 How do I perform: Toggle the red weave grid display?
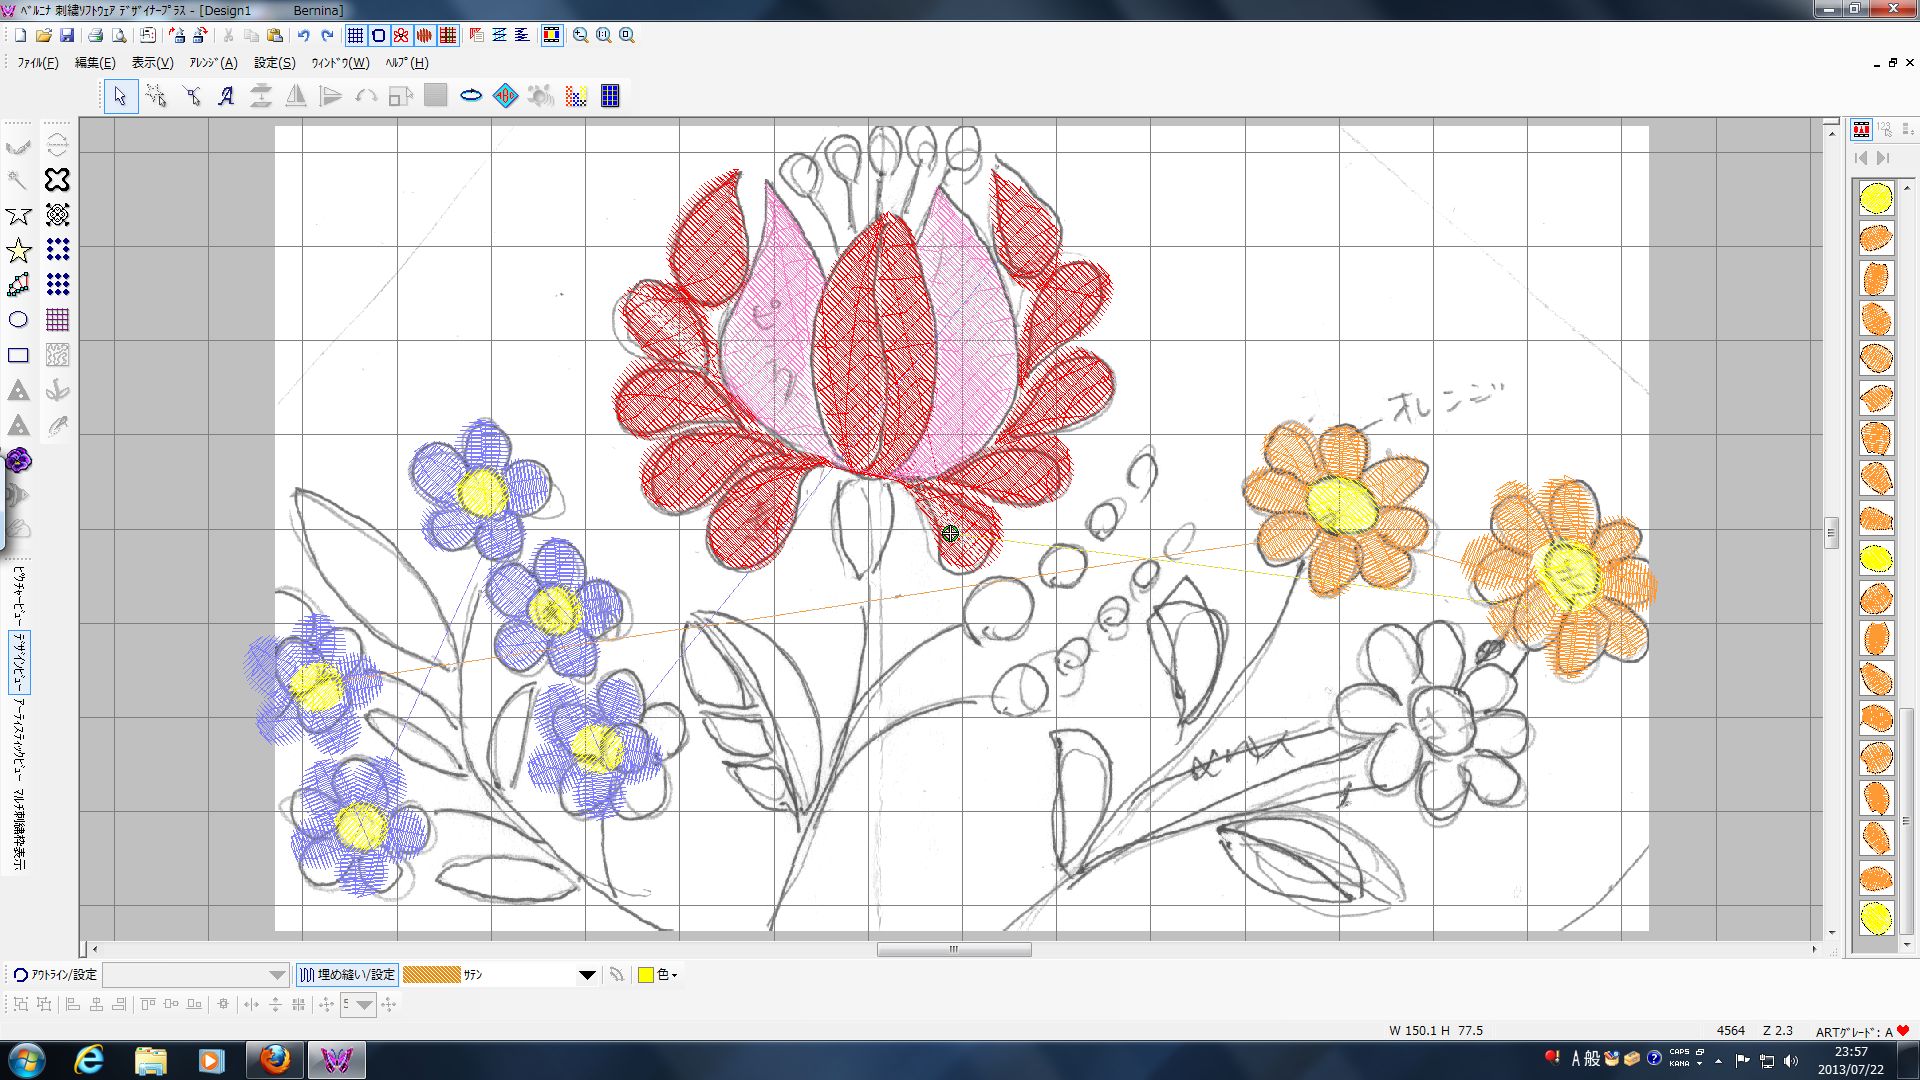448,35
